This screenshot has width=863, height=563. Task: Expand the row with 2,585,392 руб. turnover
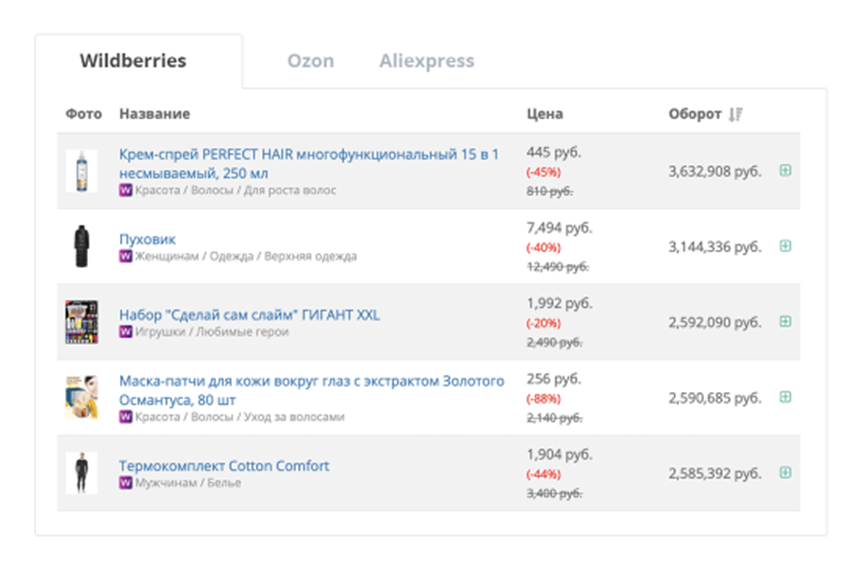coord(785,472)
